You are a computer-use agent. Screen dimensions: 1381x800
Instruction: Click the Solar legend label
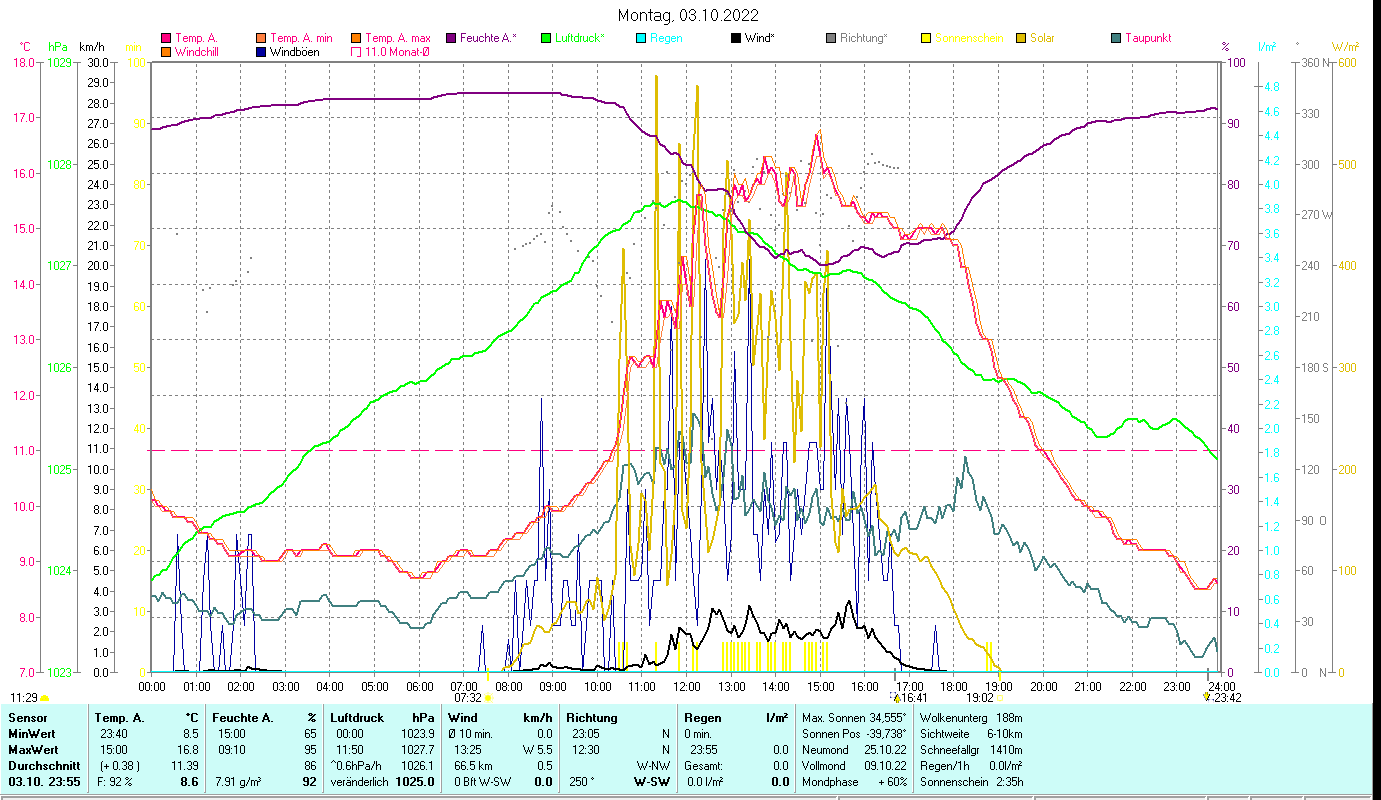point(1042,38)
